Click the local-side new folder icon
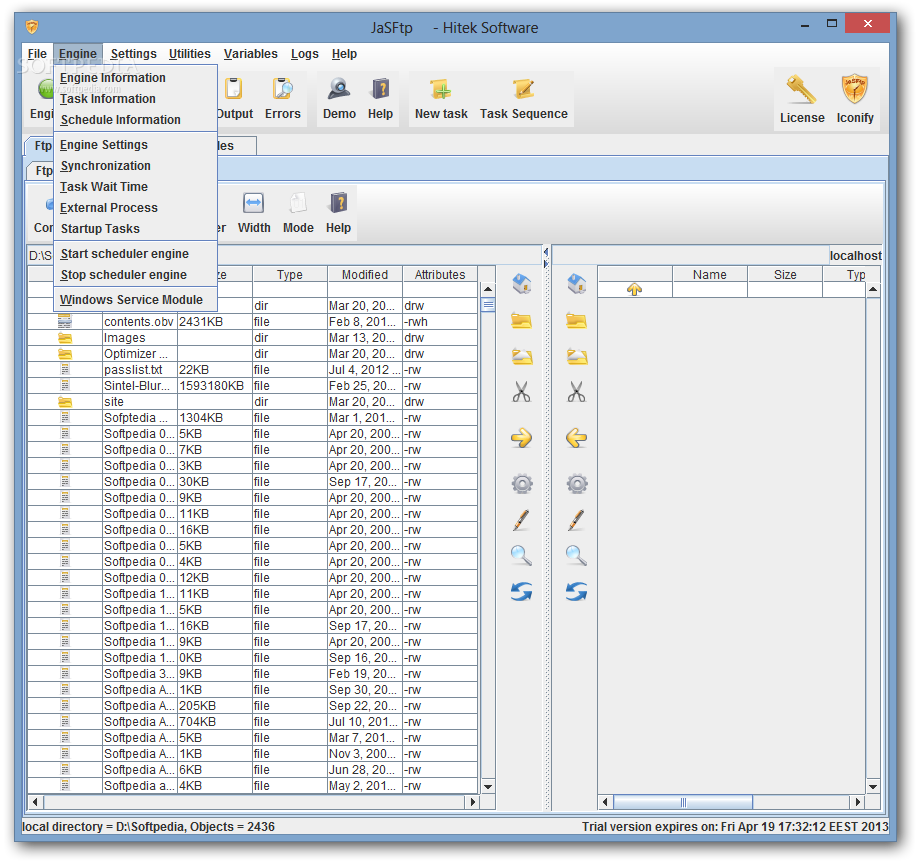This screenshot has width=917, height=862. coord(522,356)
